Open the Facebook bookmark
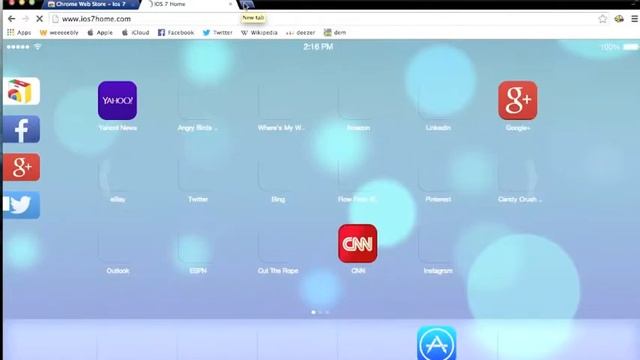 [x=176, y=32]
